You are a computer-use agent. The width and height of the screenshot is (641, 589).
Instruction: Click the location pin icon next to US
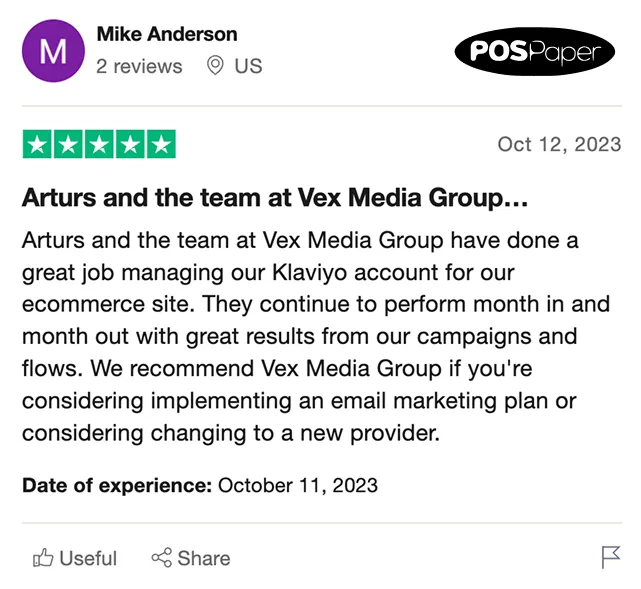pyautogui.click(x=215, y=65)
